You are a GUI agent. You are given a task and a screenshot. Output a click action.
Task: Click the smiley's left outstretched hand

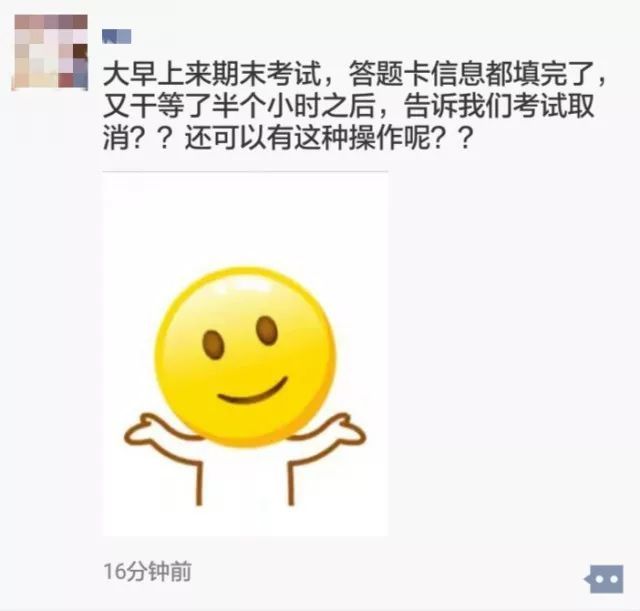(x=148, y=431)
